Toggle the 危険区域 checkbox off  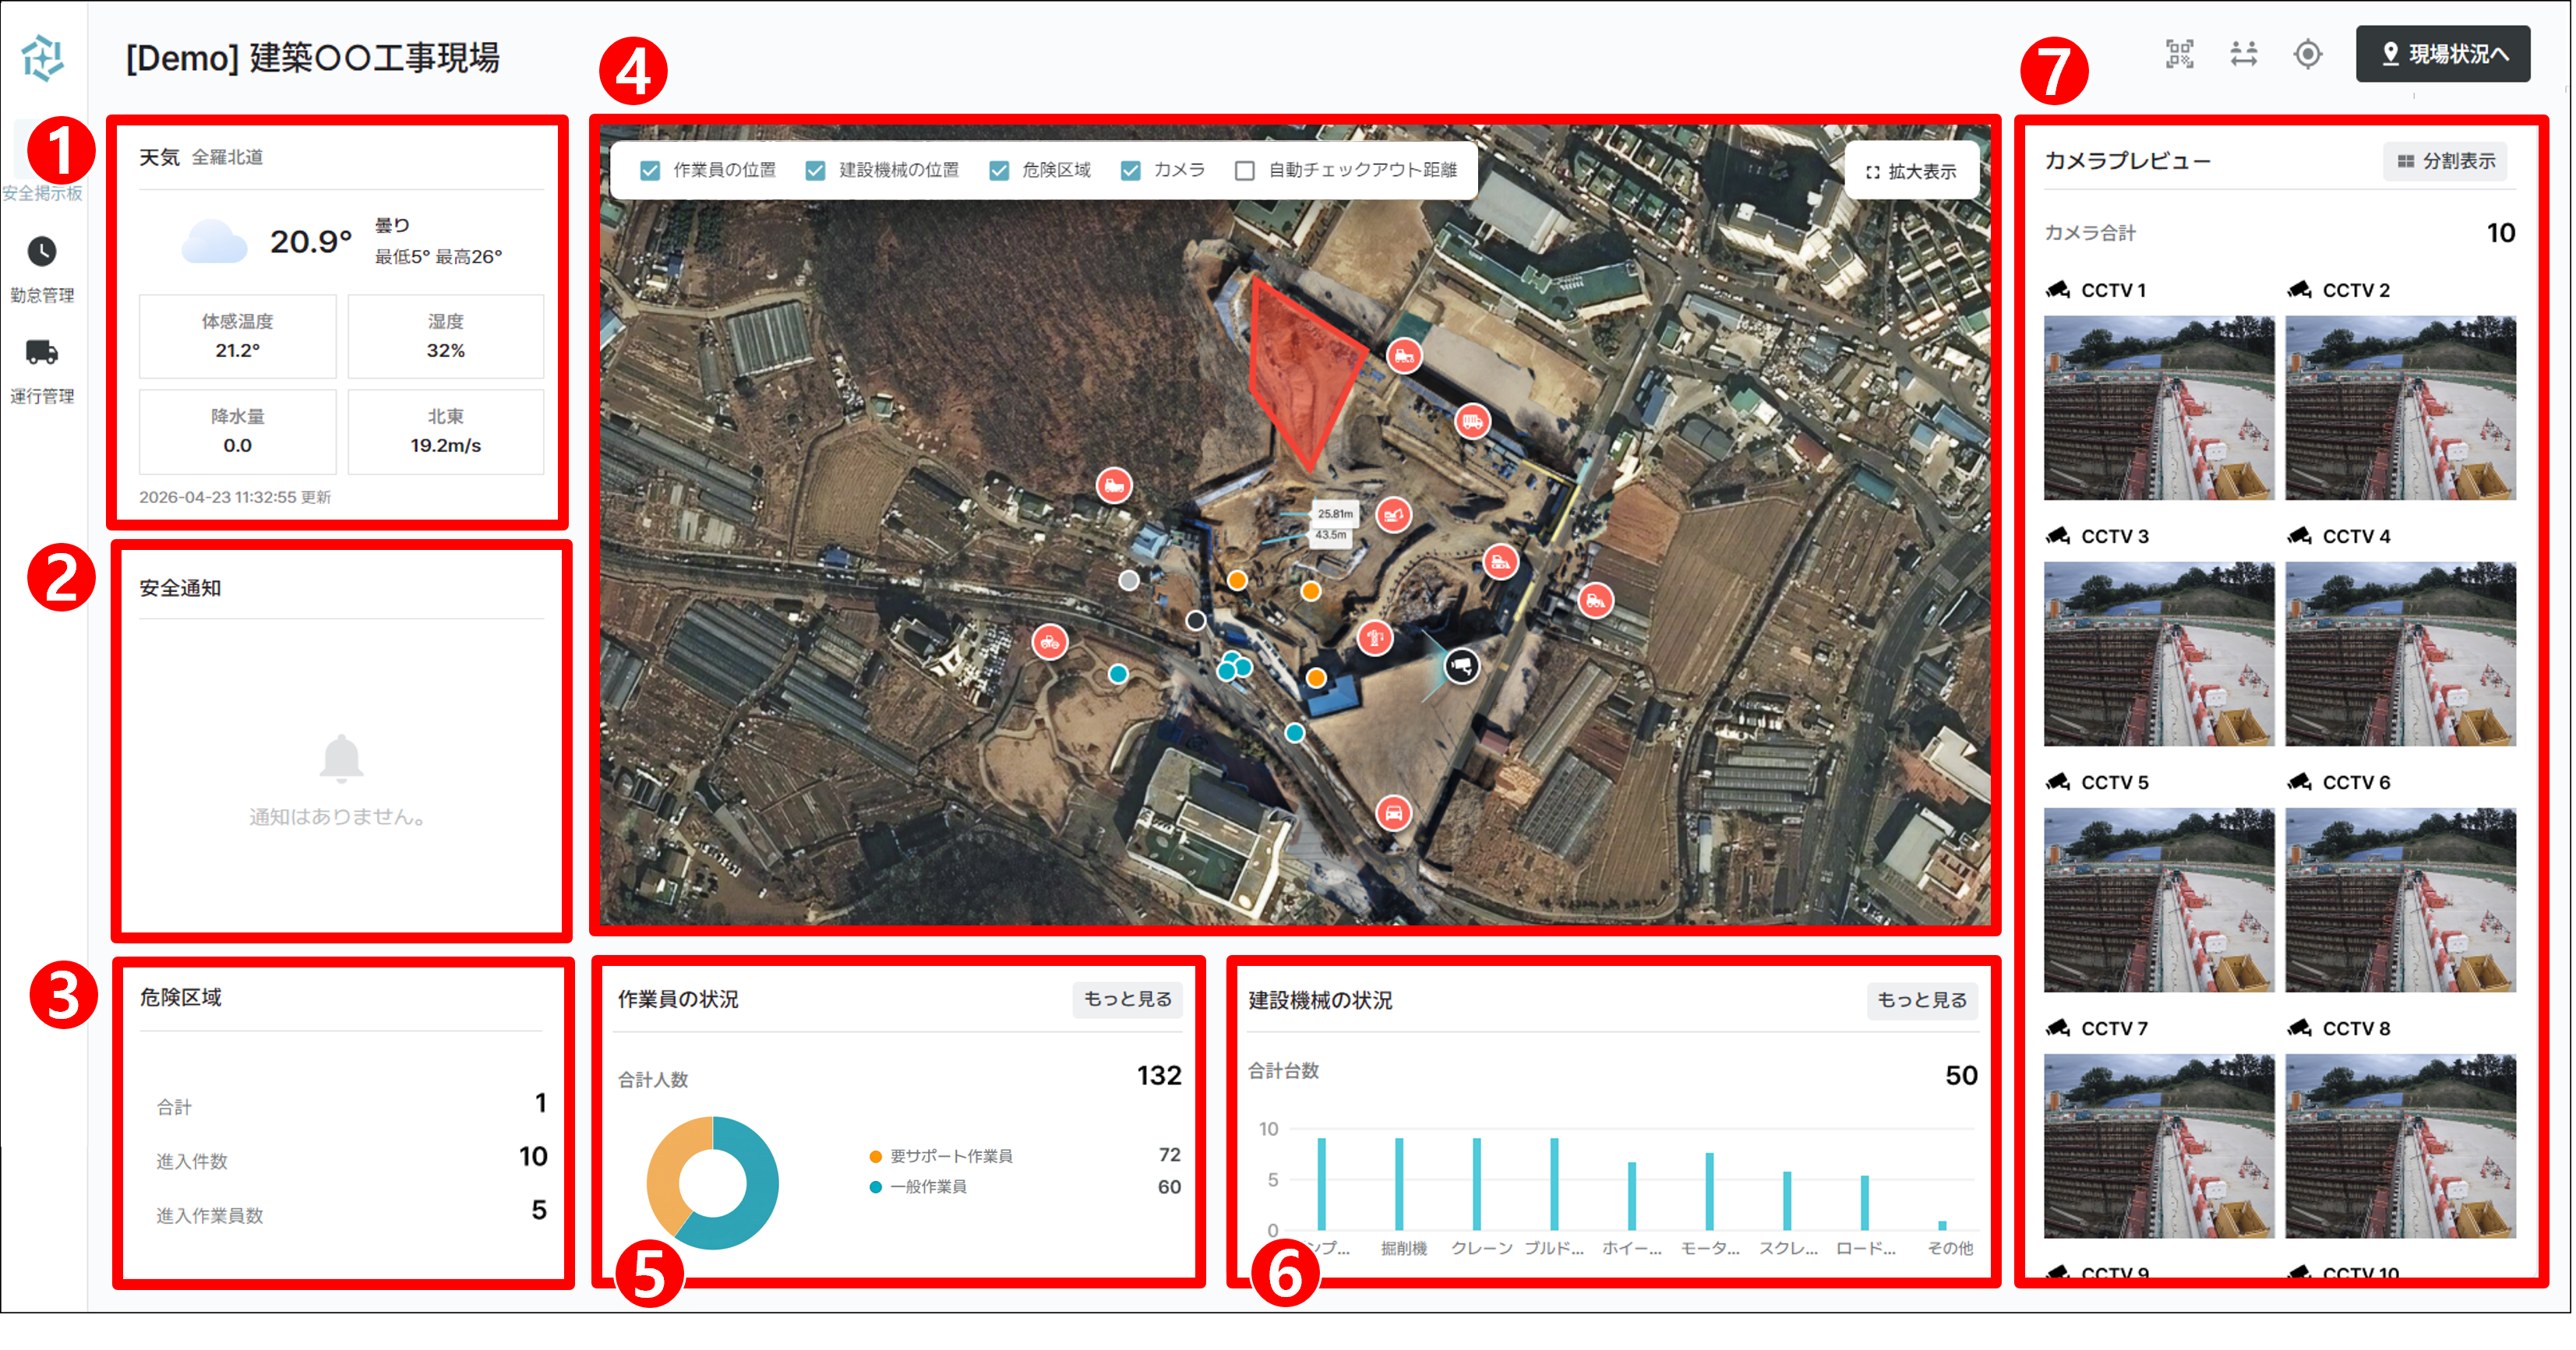coord(998,171)
